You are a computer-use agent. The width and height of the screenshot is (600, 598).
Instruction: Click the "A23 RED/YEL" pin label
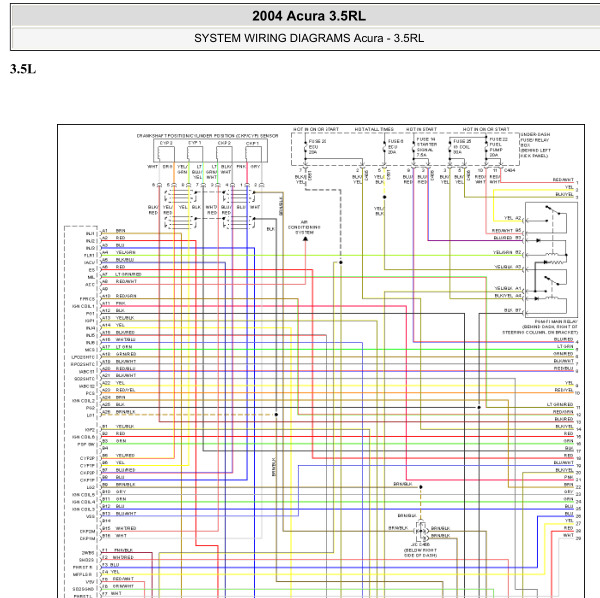tap(119, 390)
